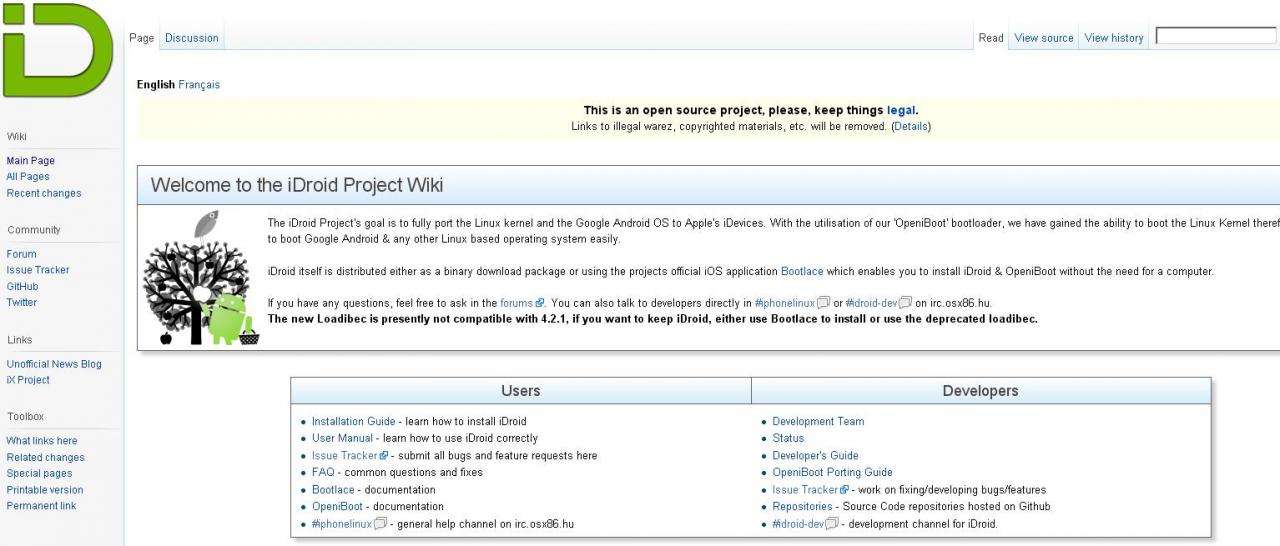Open OpeniBoot documentation link

pos(338,507)
